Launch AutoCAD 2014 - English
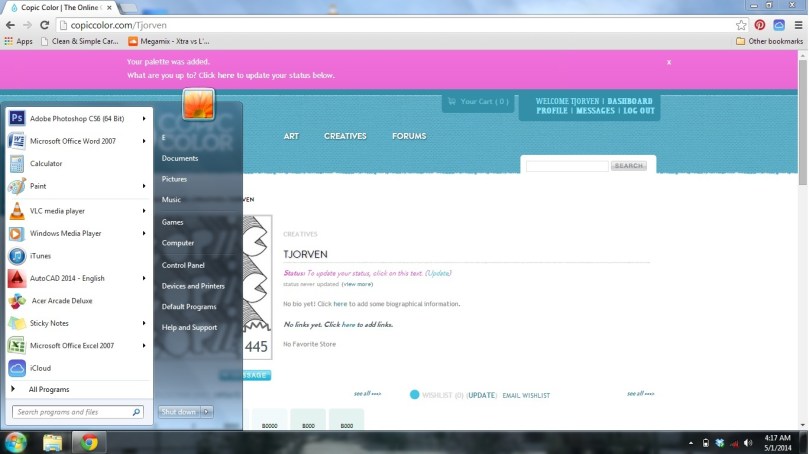This screenshot has width=809, height=454. click(x=67, y=279)
